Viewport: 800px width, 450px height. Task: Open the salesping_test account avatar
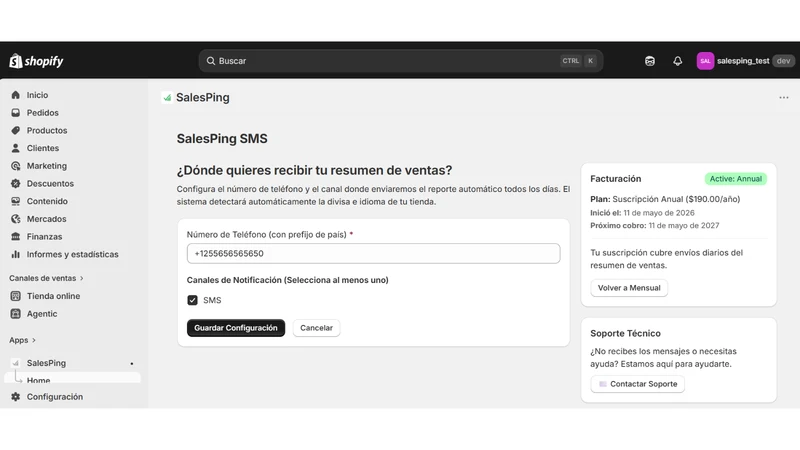(705, 61)
